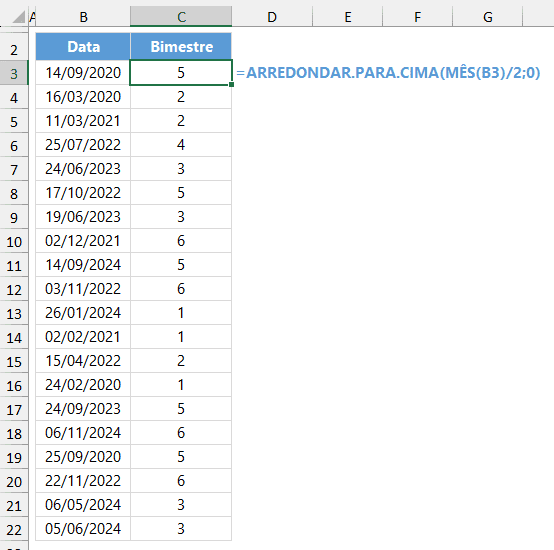554x550 pixels.
Task: Select row 3 header
Action: [x=14, y=73]
